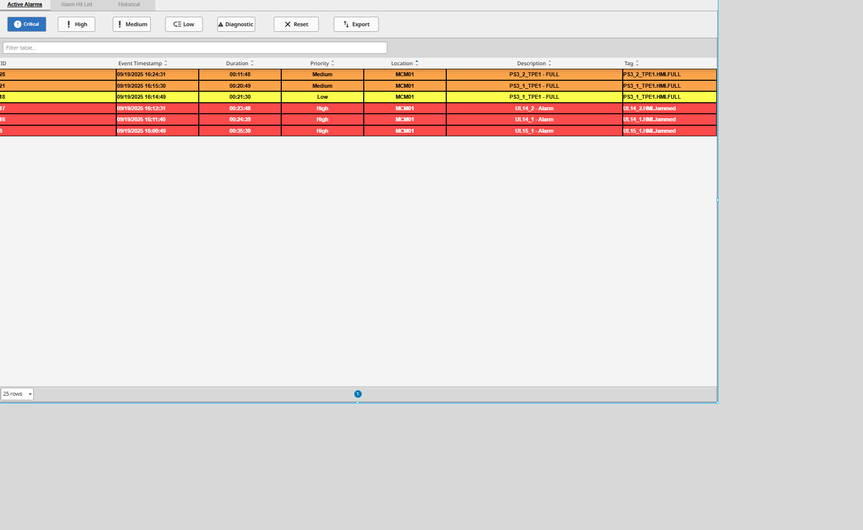
Task: Toggle the Low priority filter button
Action: tap(183, 24)
